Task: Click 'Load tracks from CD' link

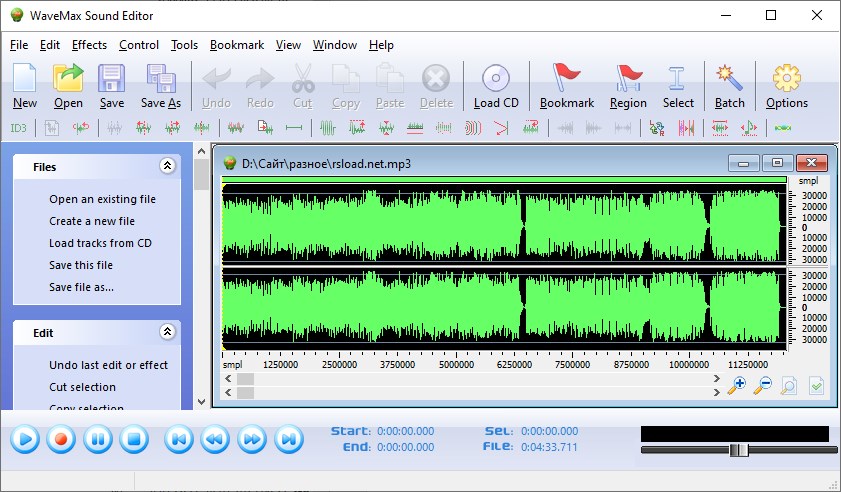Action: click(x=100, y=243)
